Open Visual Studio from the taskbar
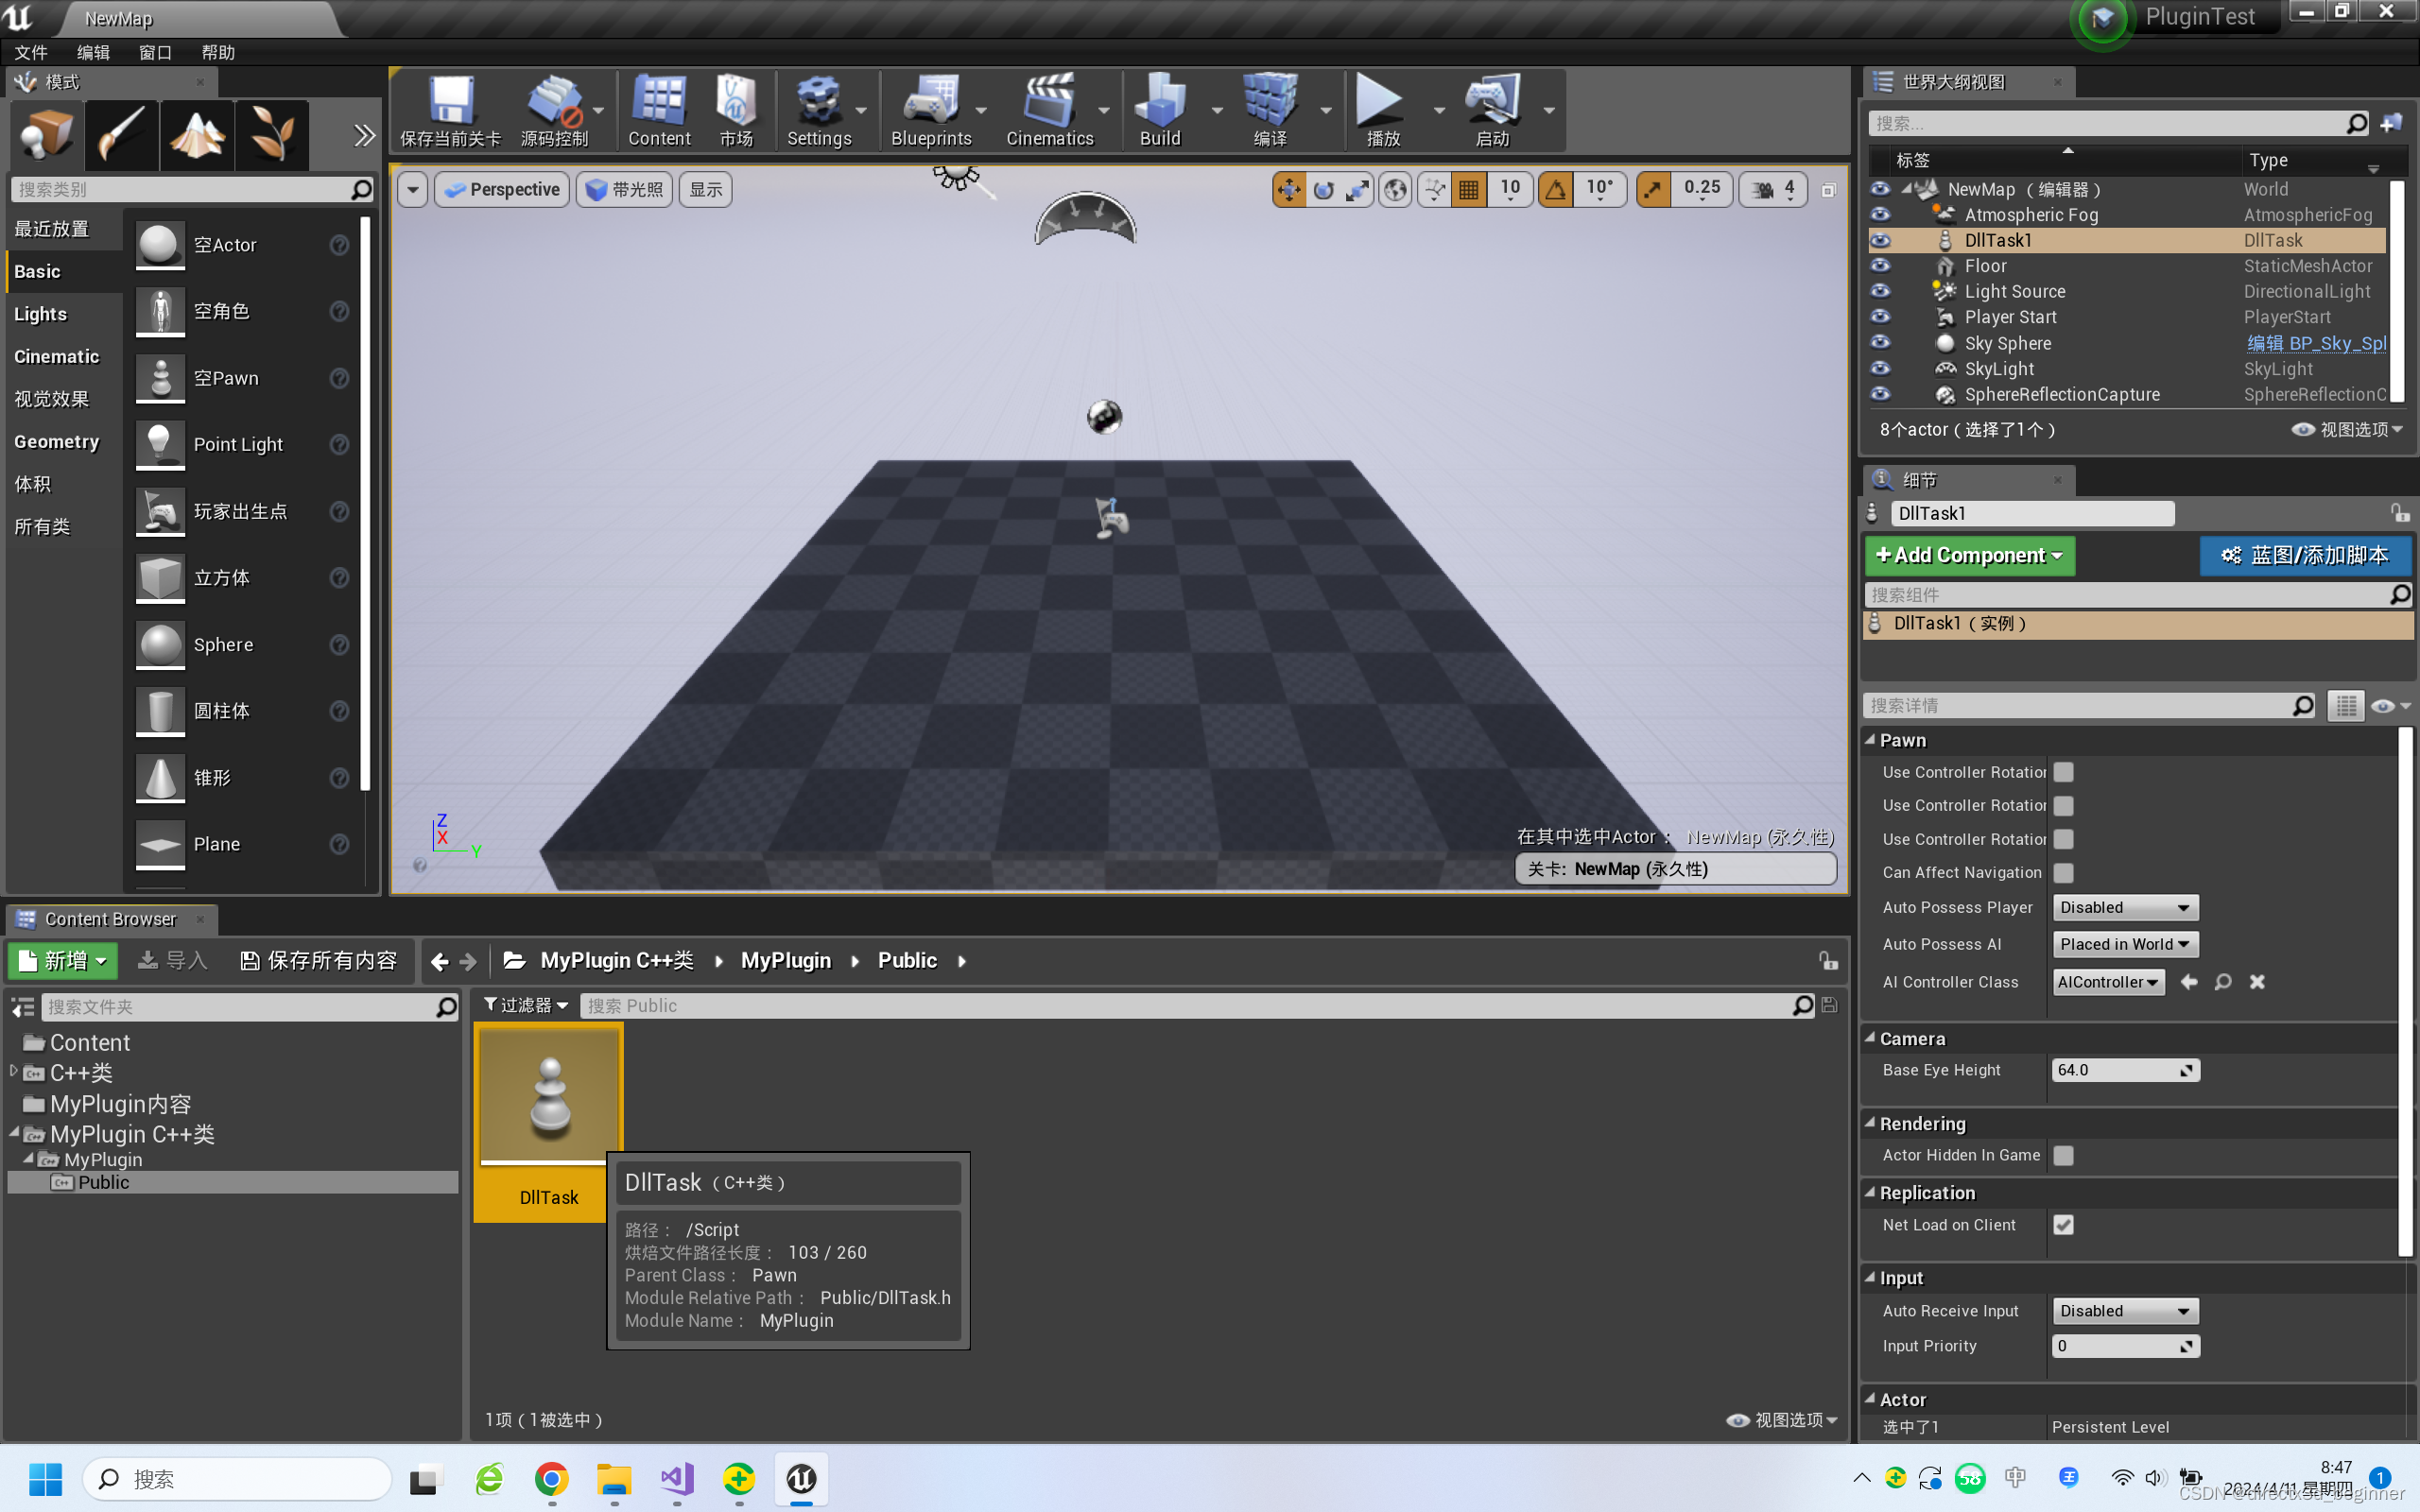 676,1478
